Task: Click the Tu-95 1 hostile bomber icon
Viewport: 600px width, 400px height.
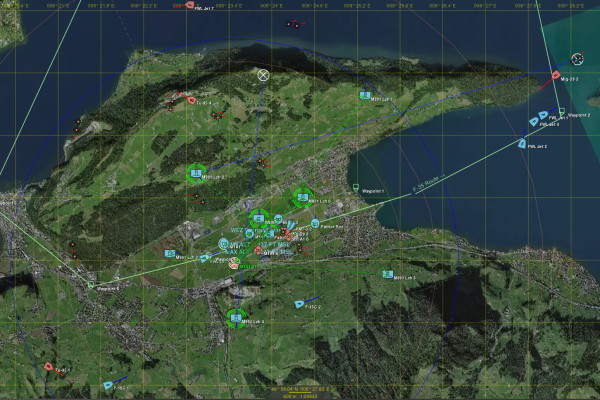Action: [x=48, y=367]
